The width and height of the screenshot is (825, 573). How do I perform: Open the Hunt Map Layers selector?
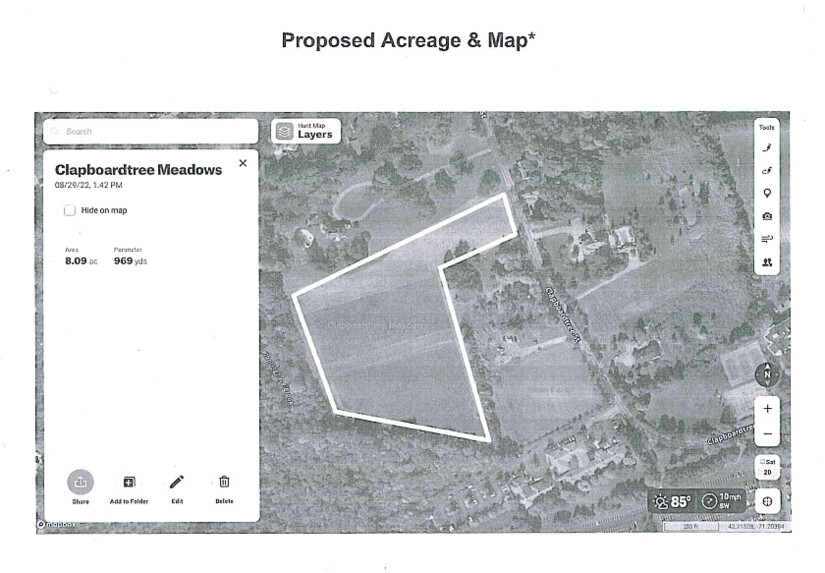(x=305, y=131)
